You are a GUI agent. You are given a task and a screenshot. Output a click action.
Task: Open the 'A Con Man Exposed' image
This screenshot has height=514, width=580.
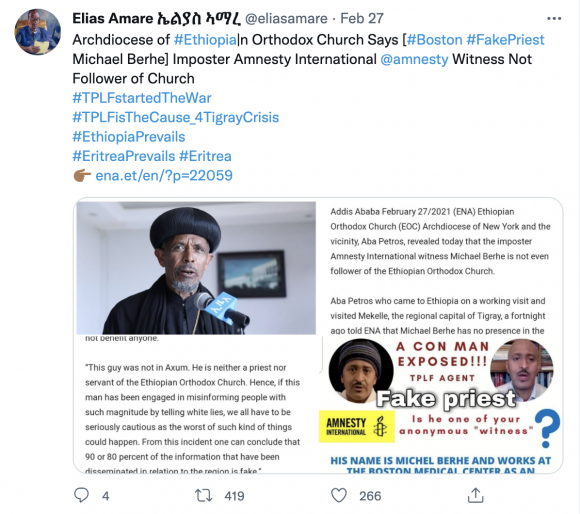pyautogui.click(x=441, y=405)
